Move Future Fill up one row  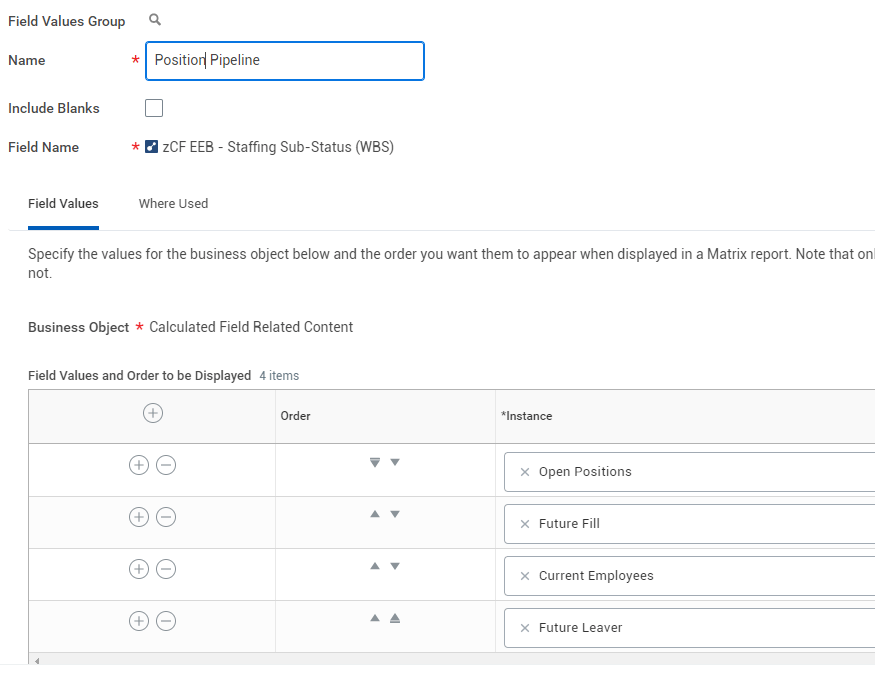point(375,514)
